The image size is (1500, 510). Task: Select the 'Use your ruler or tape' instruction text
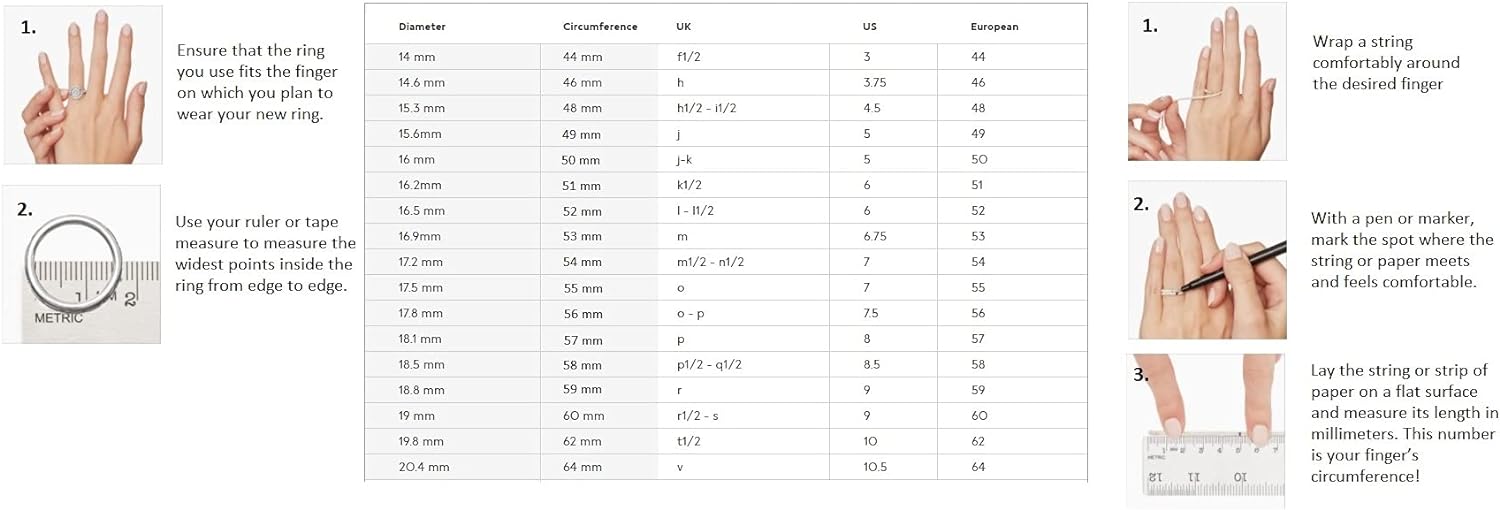point(265,254)
